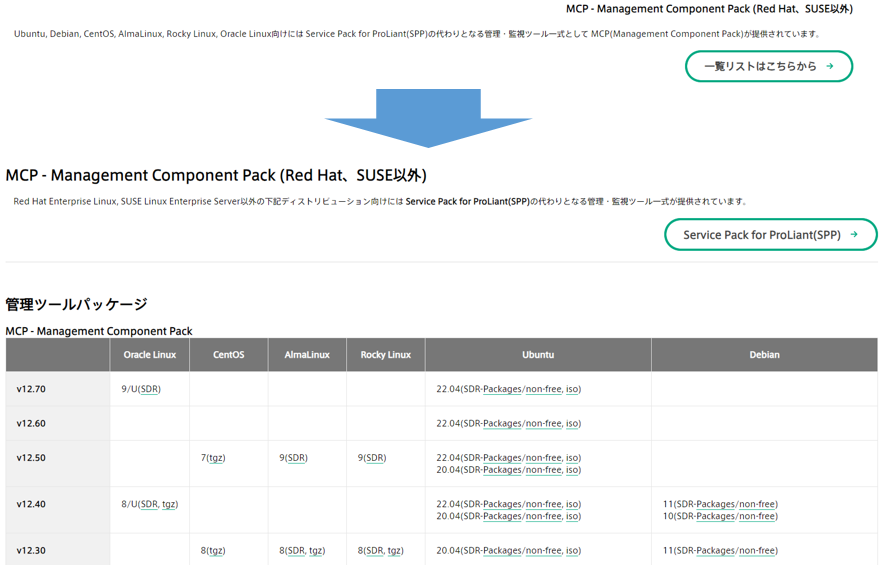Download iso link for v12.40 Ubuntu 20.04
The width and height of the screenshot is (887, 569).
(572, 516)
